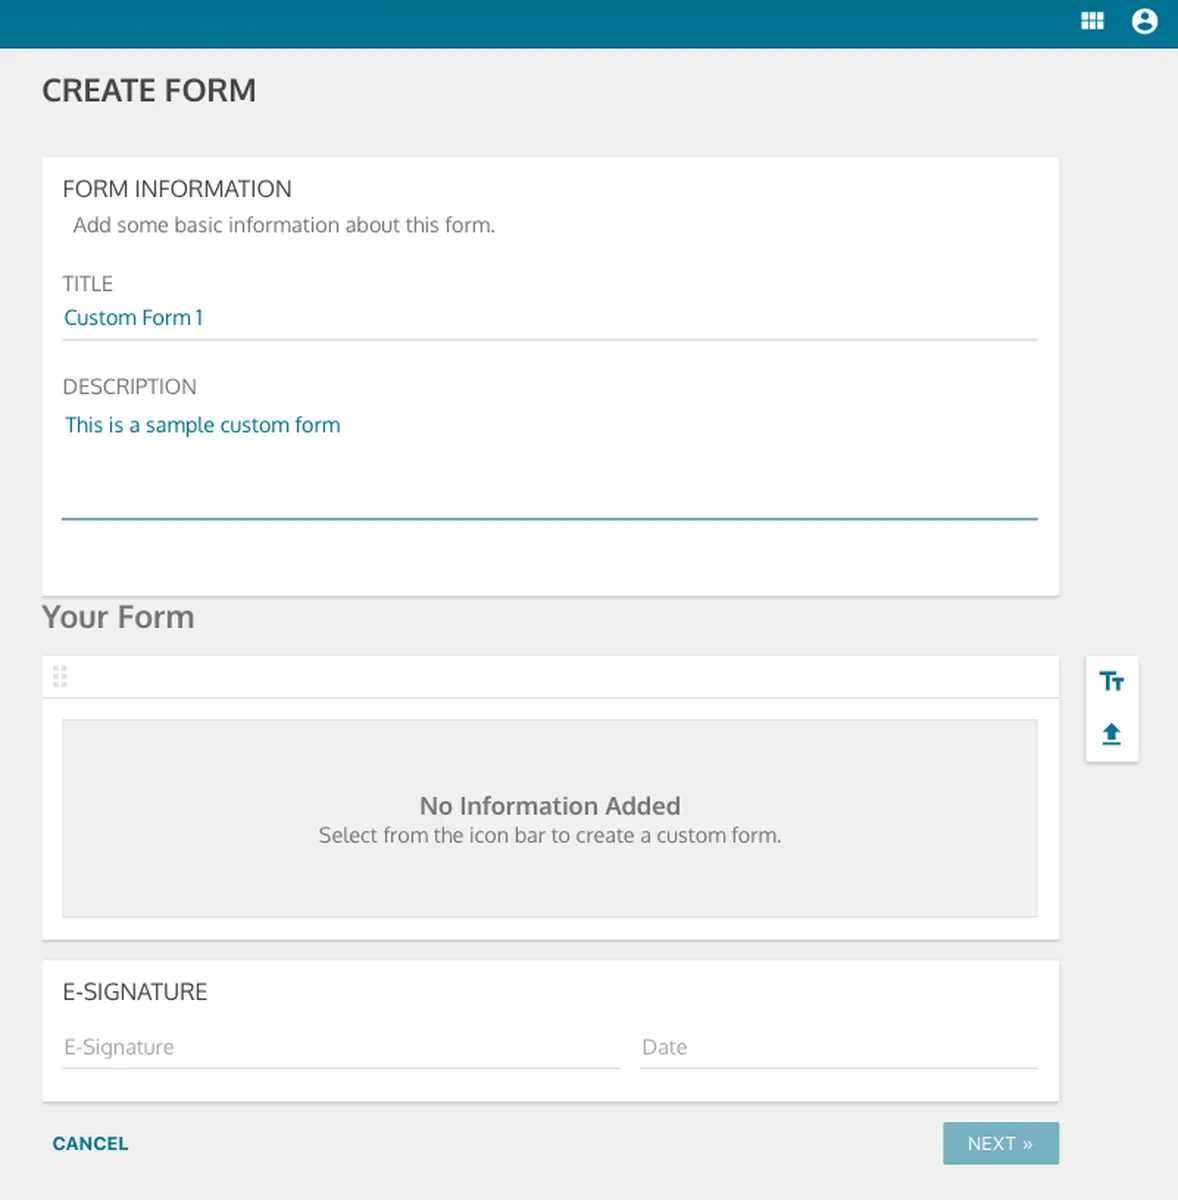Click the Your Form heading
The height and width of the screenshot is (1200, 1178).
(118, 617)
